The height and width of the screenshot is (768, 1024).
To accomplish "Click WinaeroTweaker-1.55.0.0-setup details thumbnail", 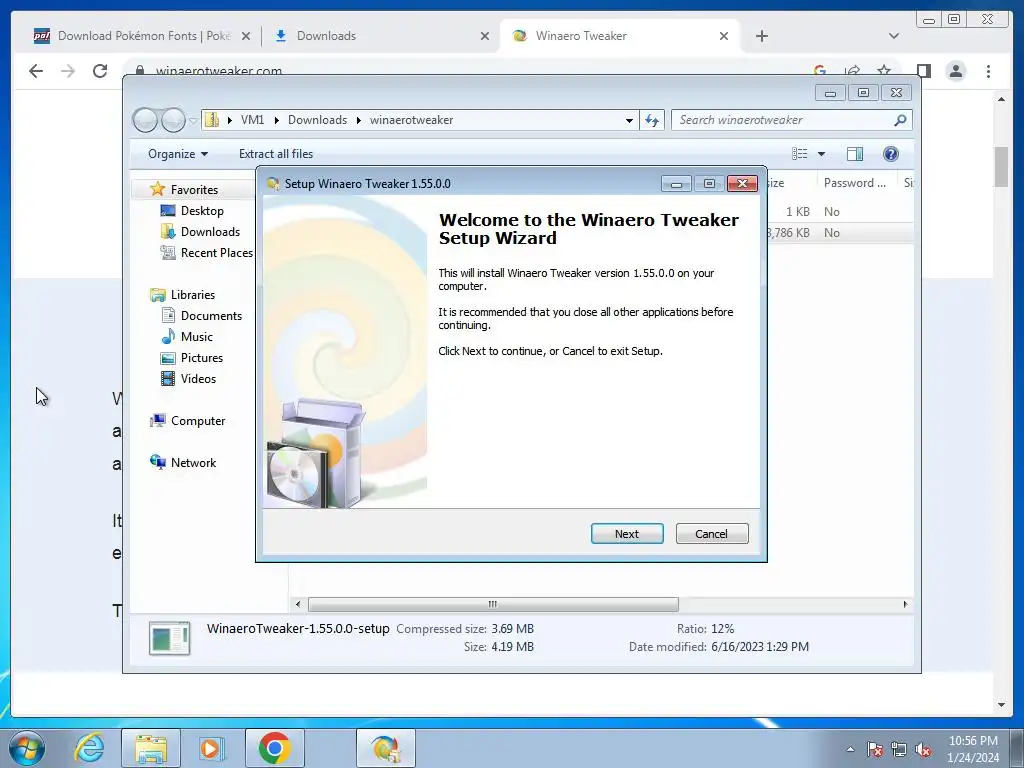I will point(169,638).
